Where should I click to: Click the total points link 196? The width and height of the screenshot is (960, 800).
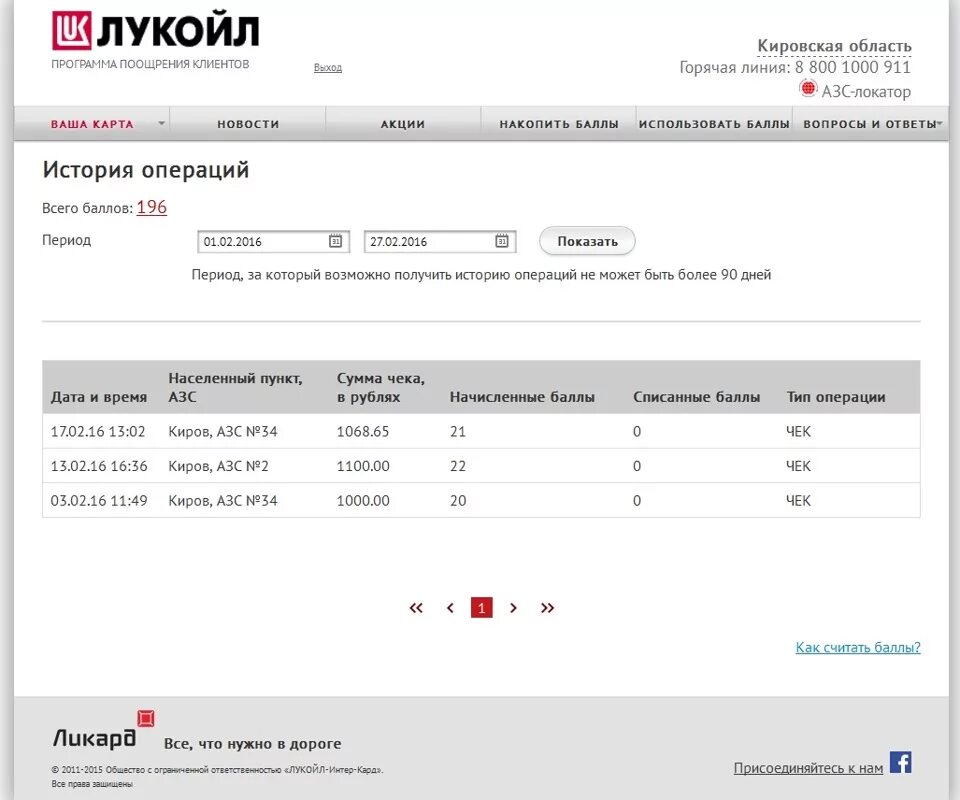[151, 207]
